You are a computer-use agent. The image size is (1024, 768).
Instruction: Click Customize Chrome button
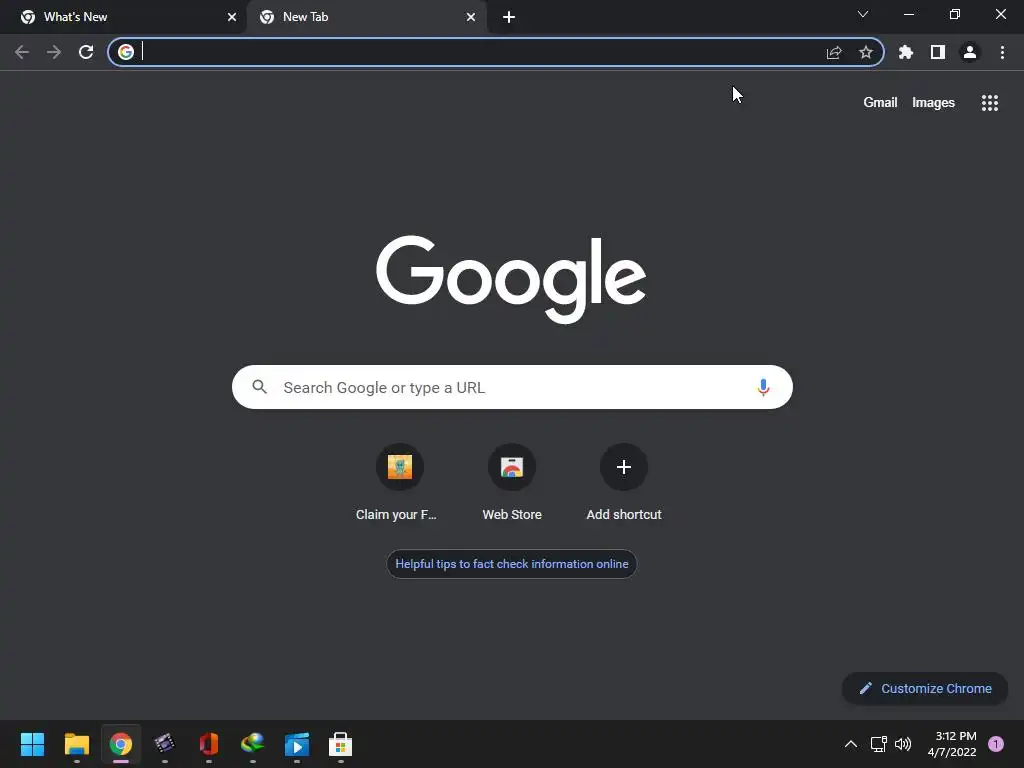925,688
